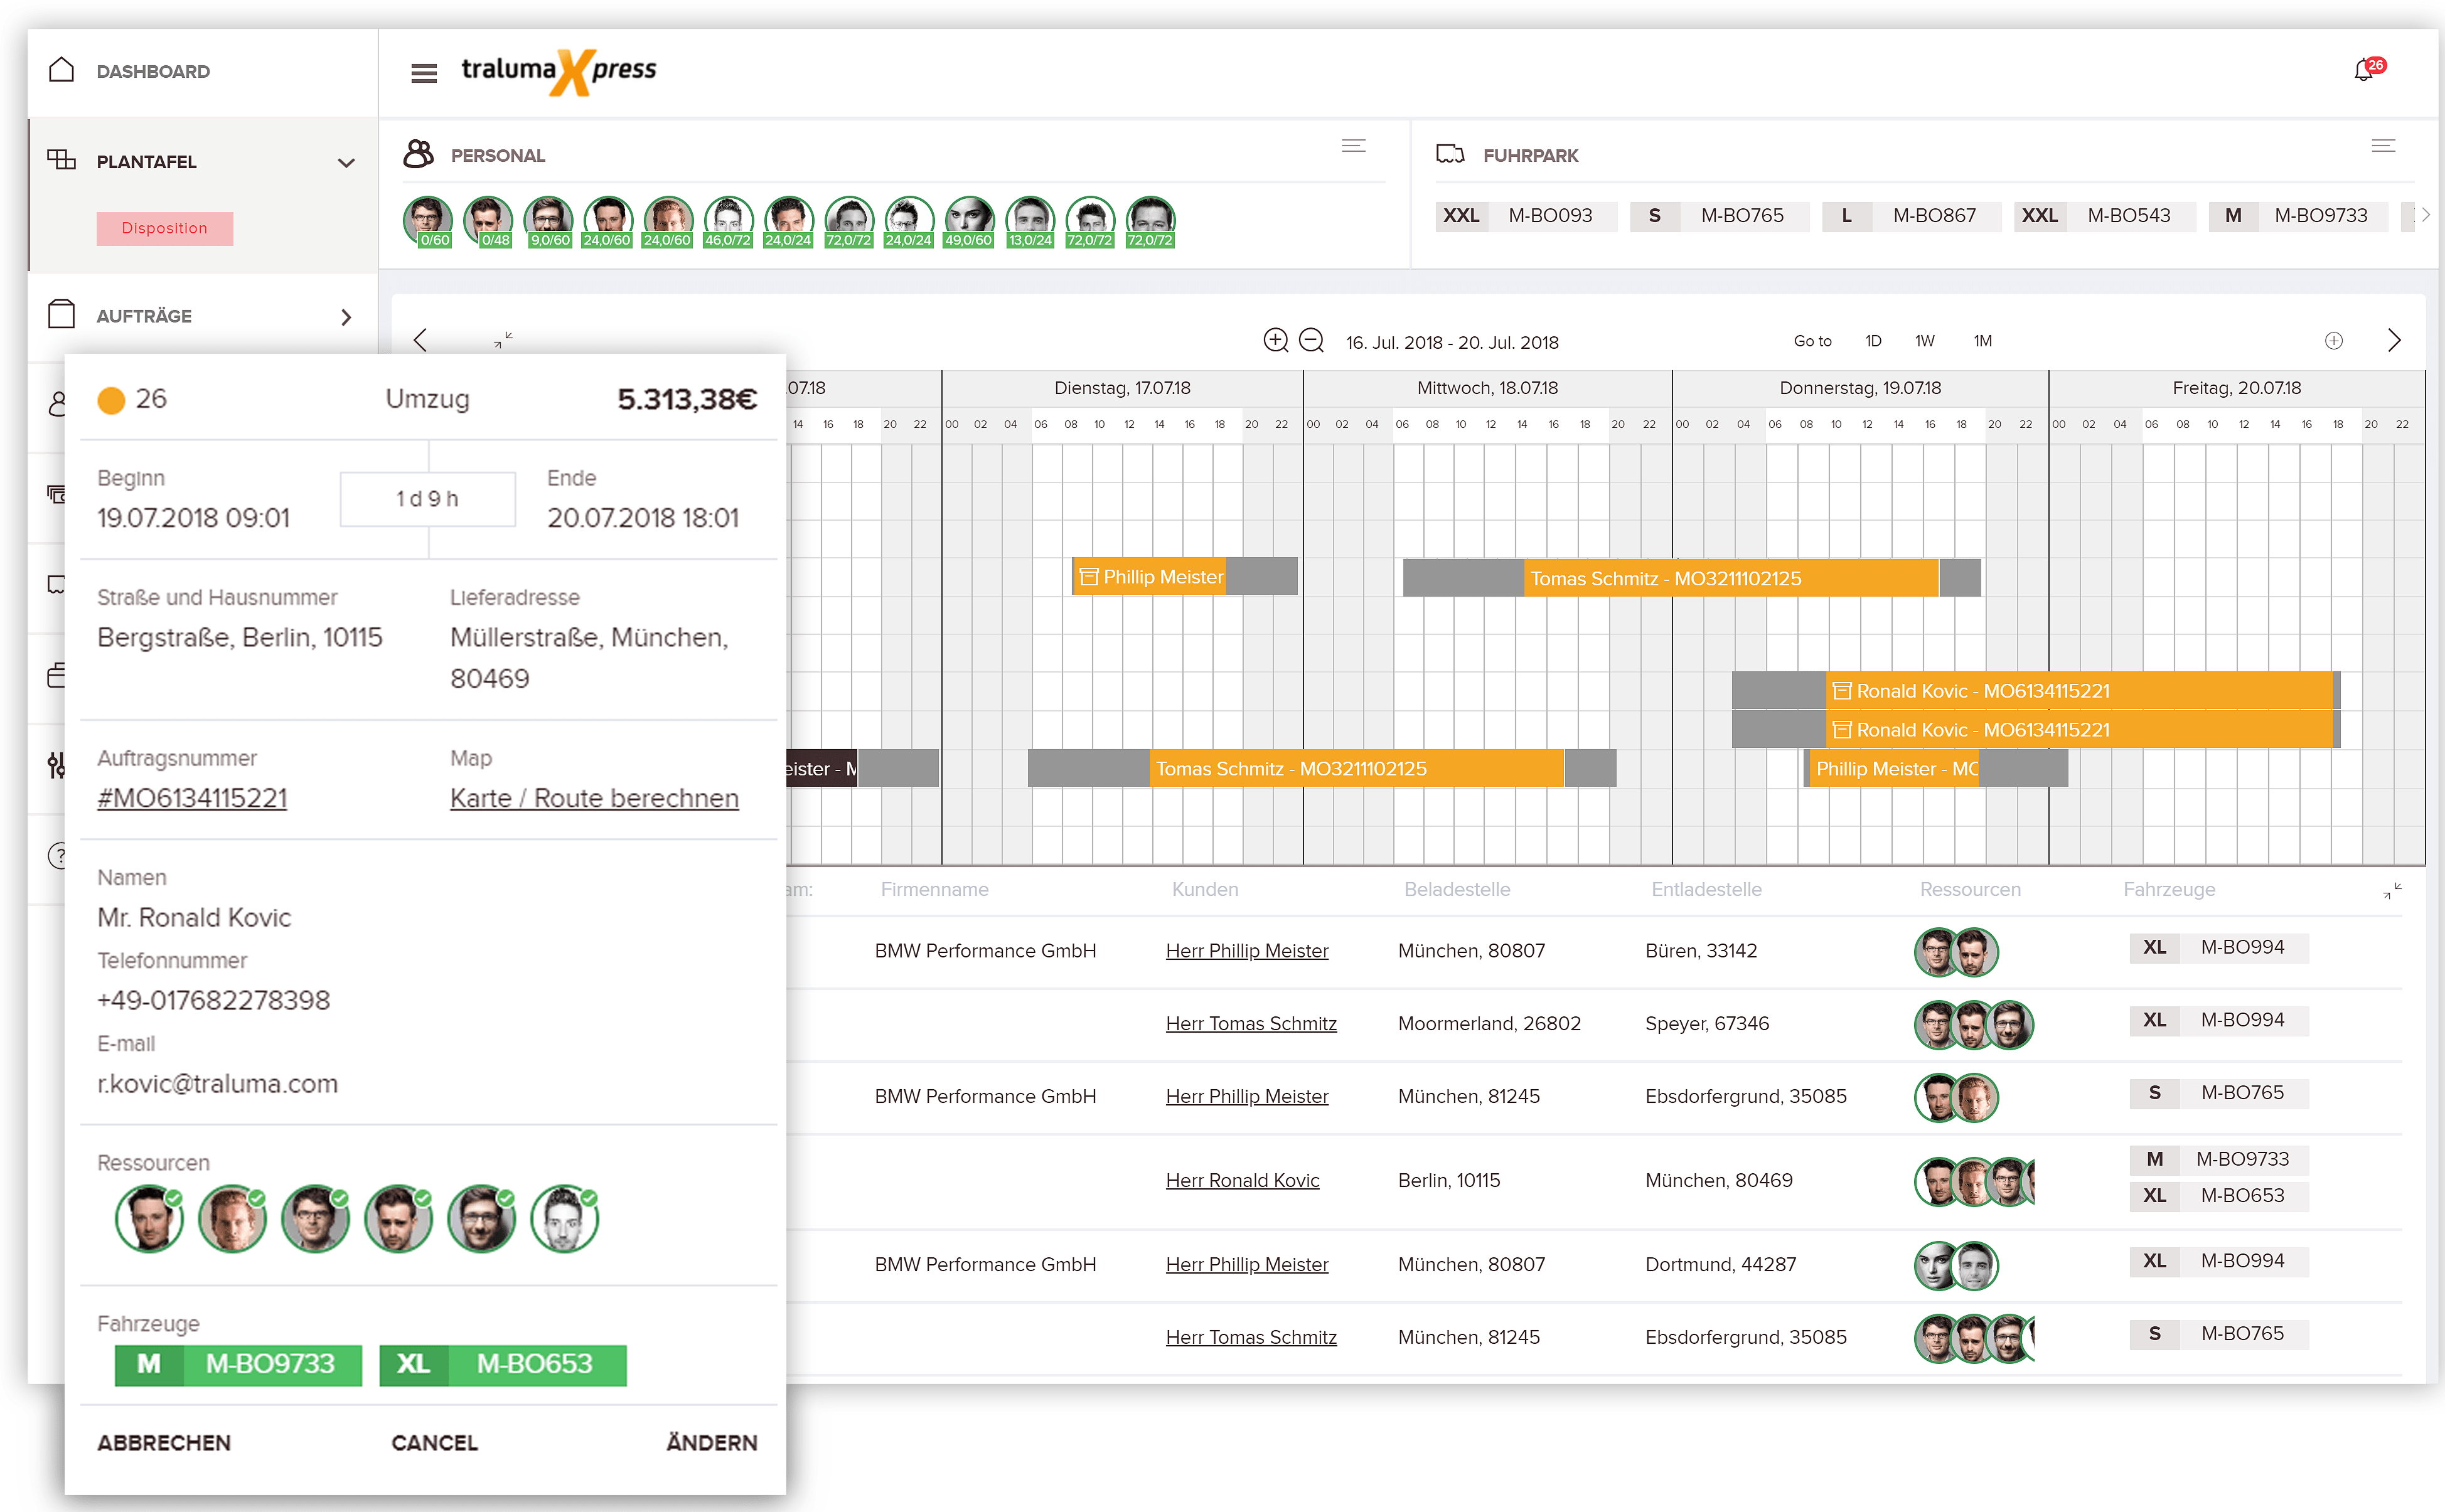This screenshot has height=1512, width=2445.
Task: Click the Fuhrpark truck icon
Action: tap(1452, 153)
